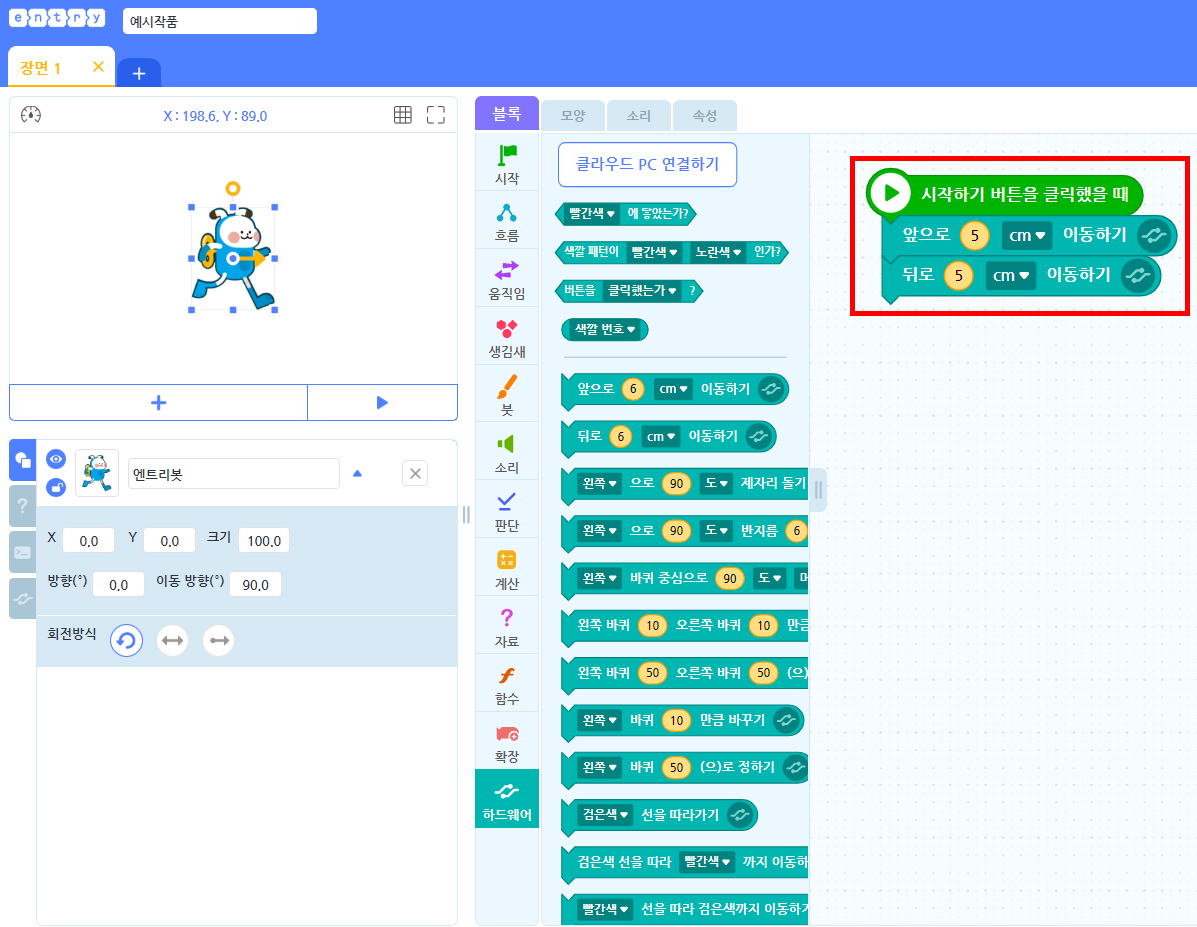1197x927 pixels.
Task: Open 검은색 dropdown in 선을 따라가기 block
Action: click(x=606, y=815)
